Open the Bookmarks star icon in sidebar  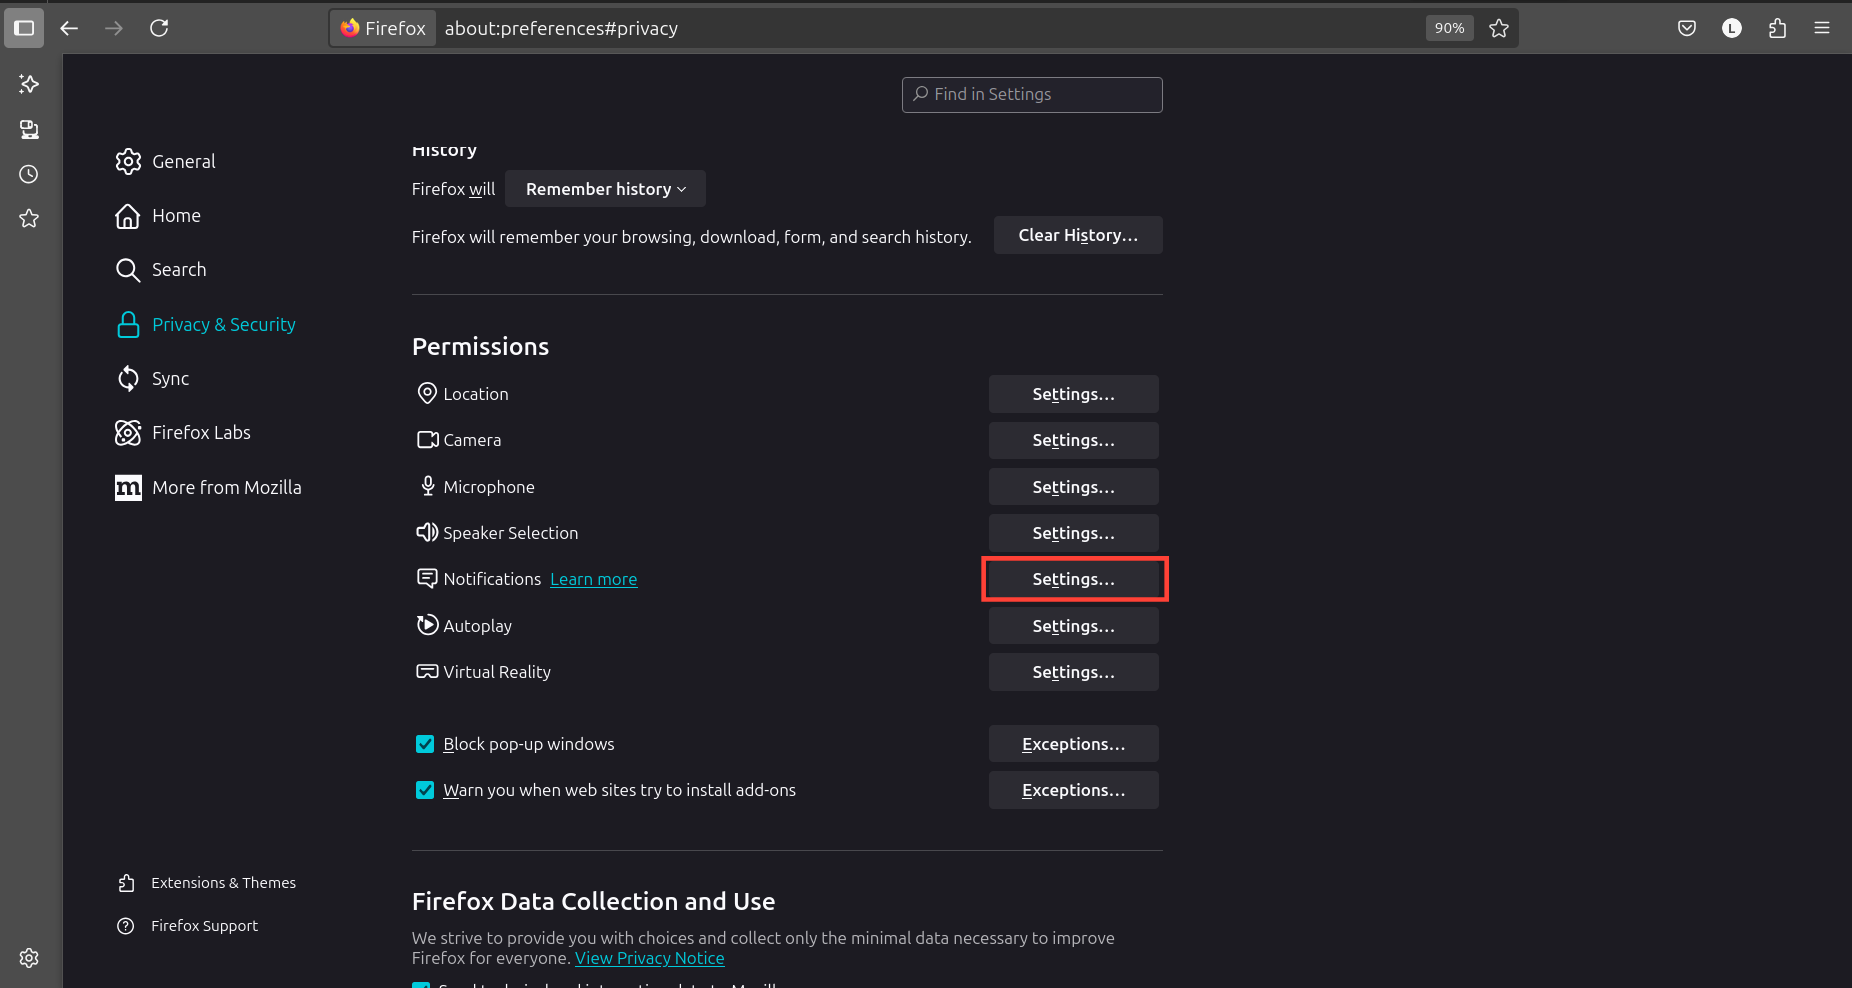pos(29,218)
